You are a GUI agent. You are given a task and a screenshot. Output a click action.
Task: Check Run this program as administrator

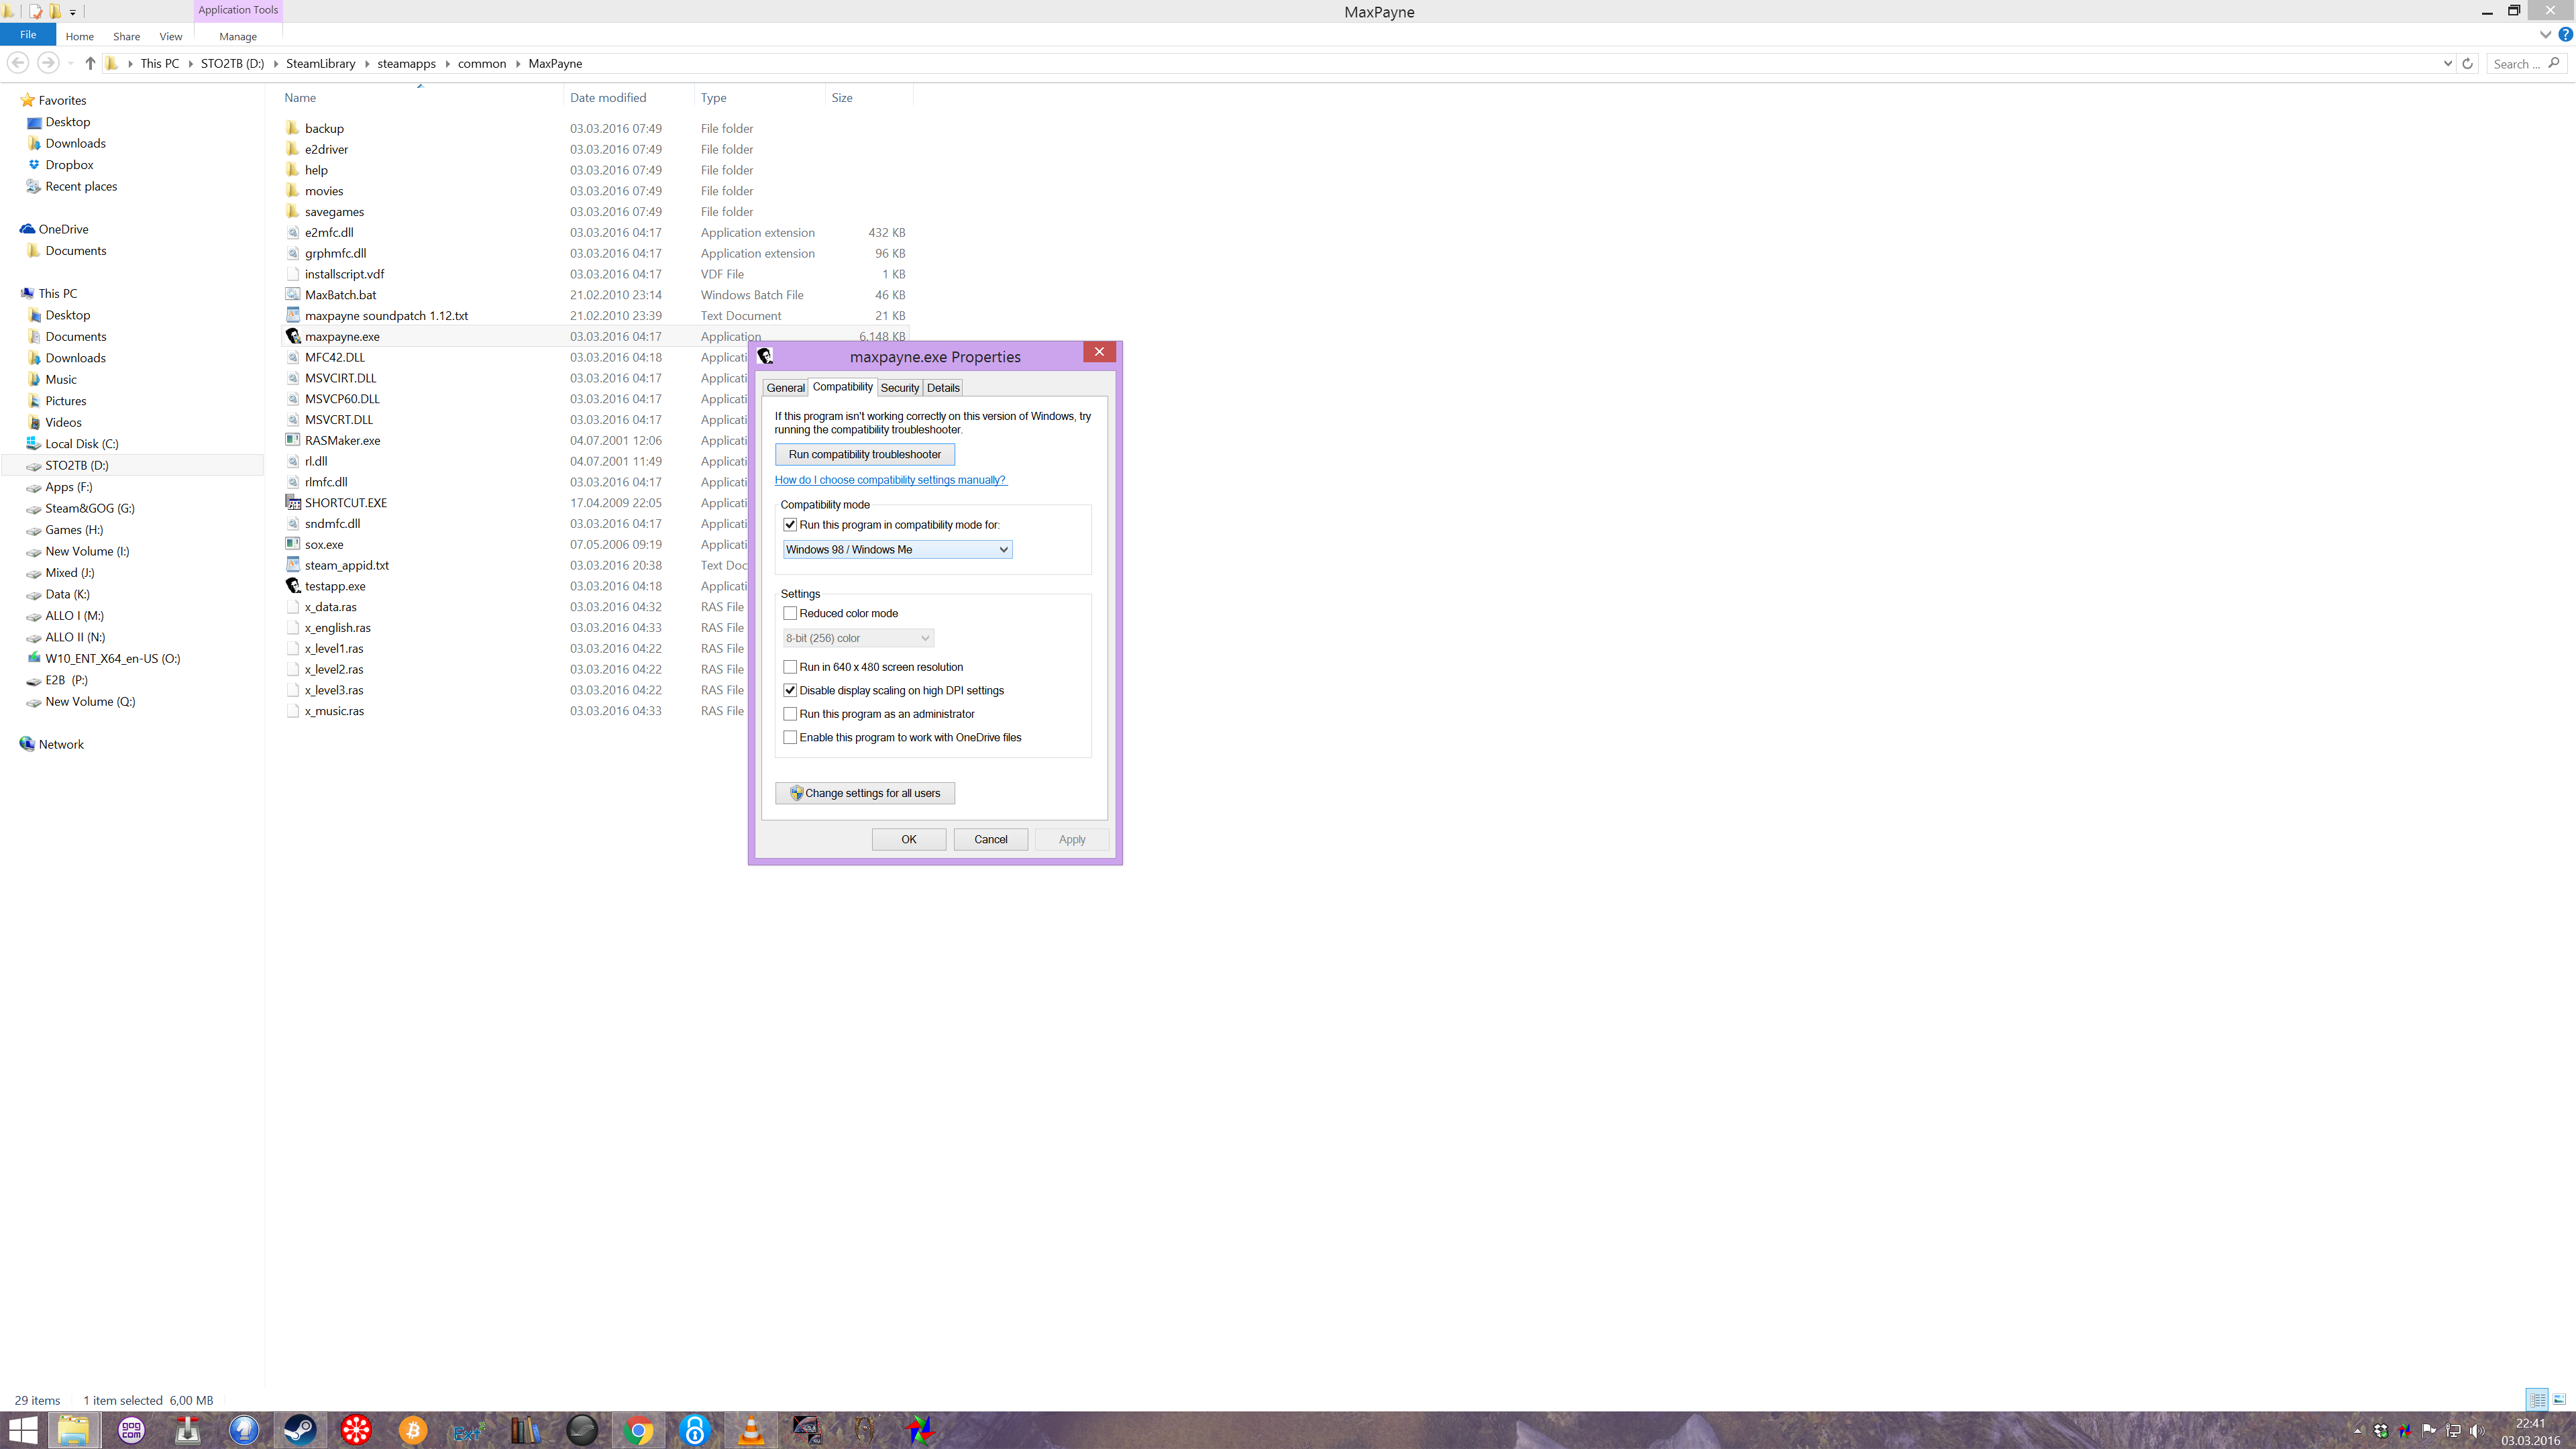click(x=790, y=714)
